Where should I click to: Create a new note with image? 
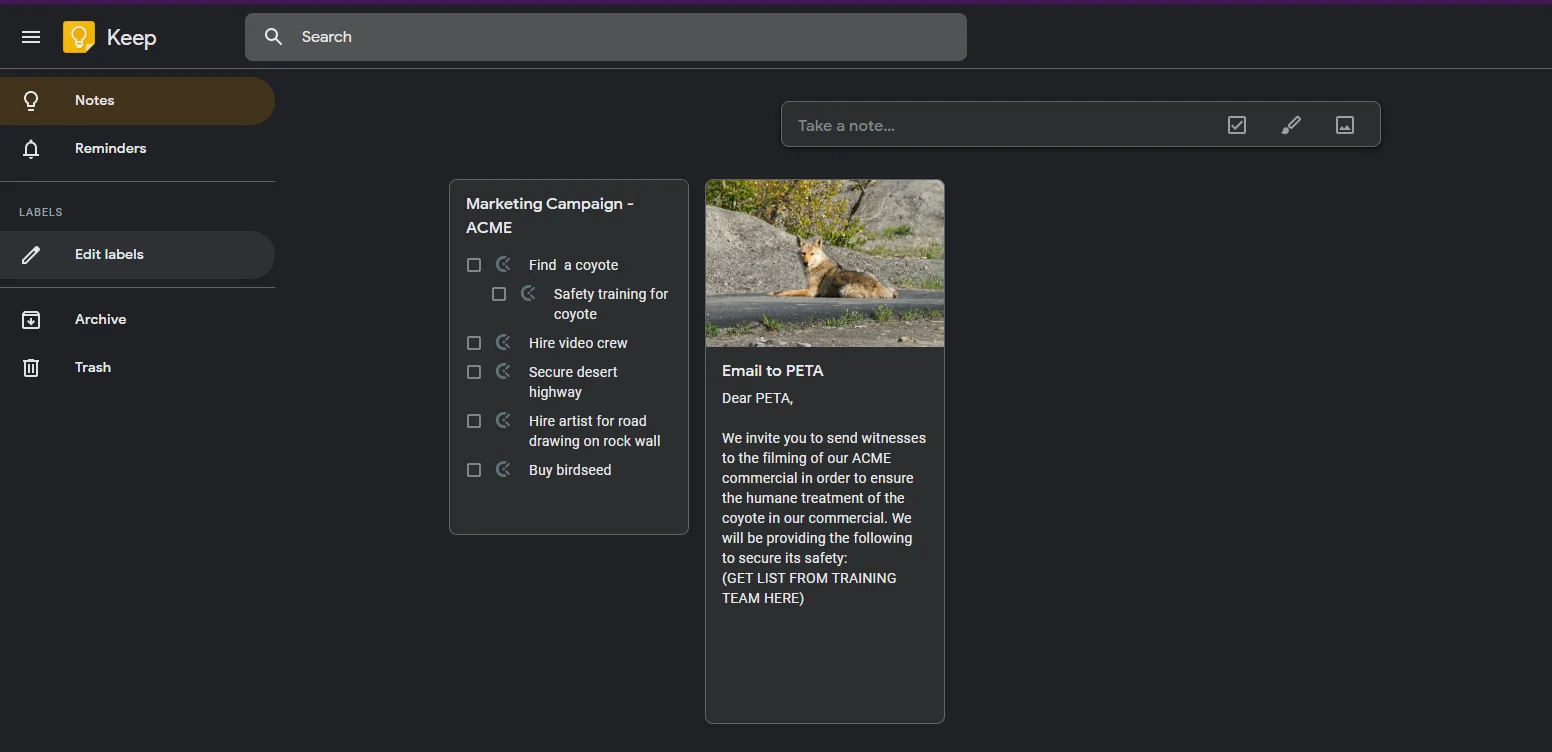(1345, 125)
